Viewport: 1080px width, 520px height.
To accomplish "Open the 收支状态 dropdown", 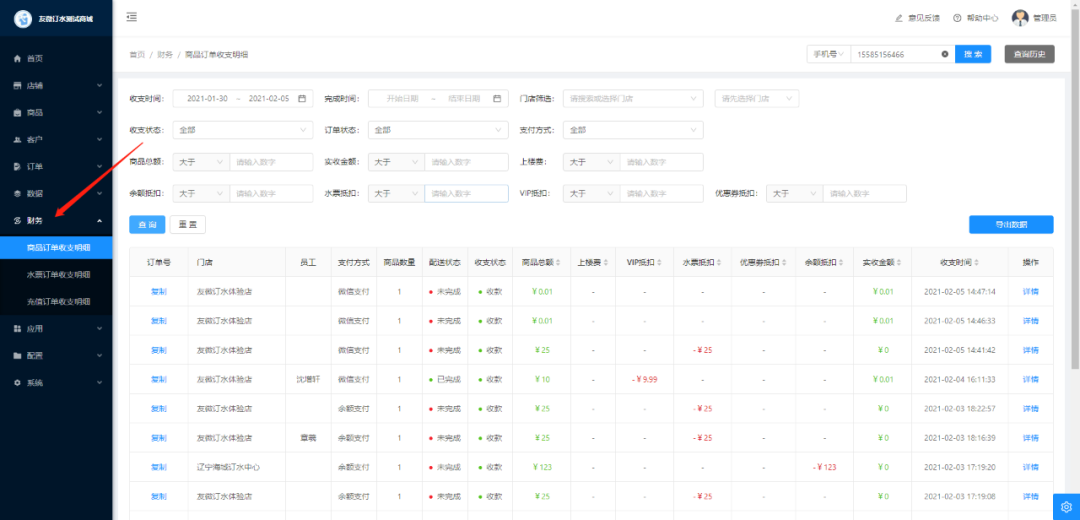I will click(242, 129).
